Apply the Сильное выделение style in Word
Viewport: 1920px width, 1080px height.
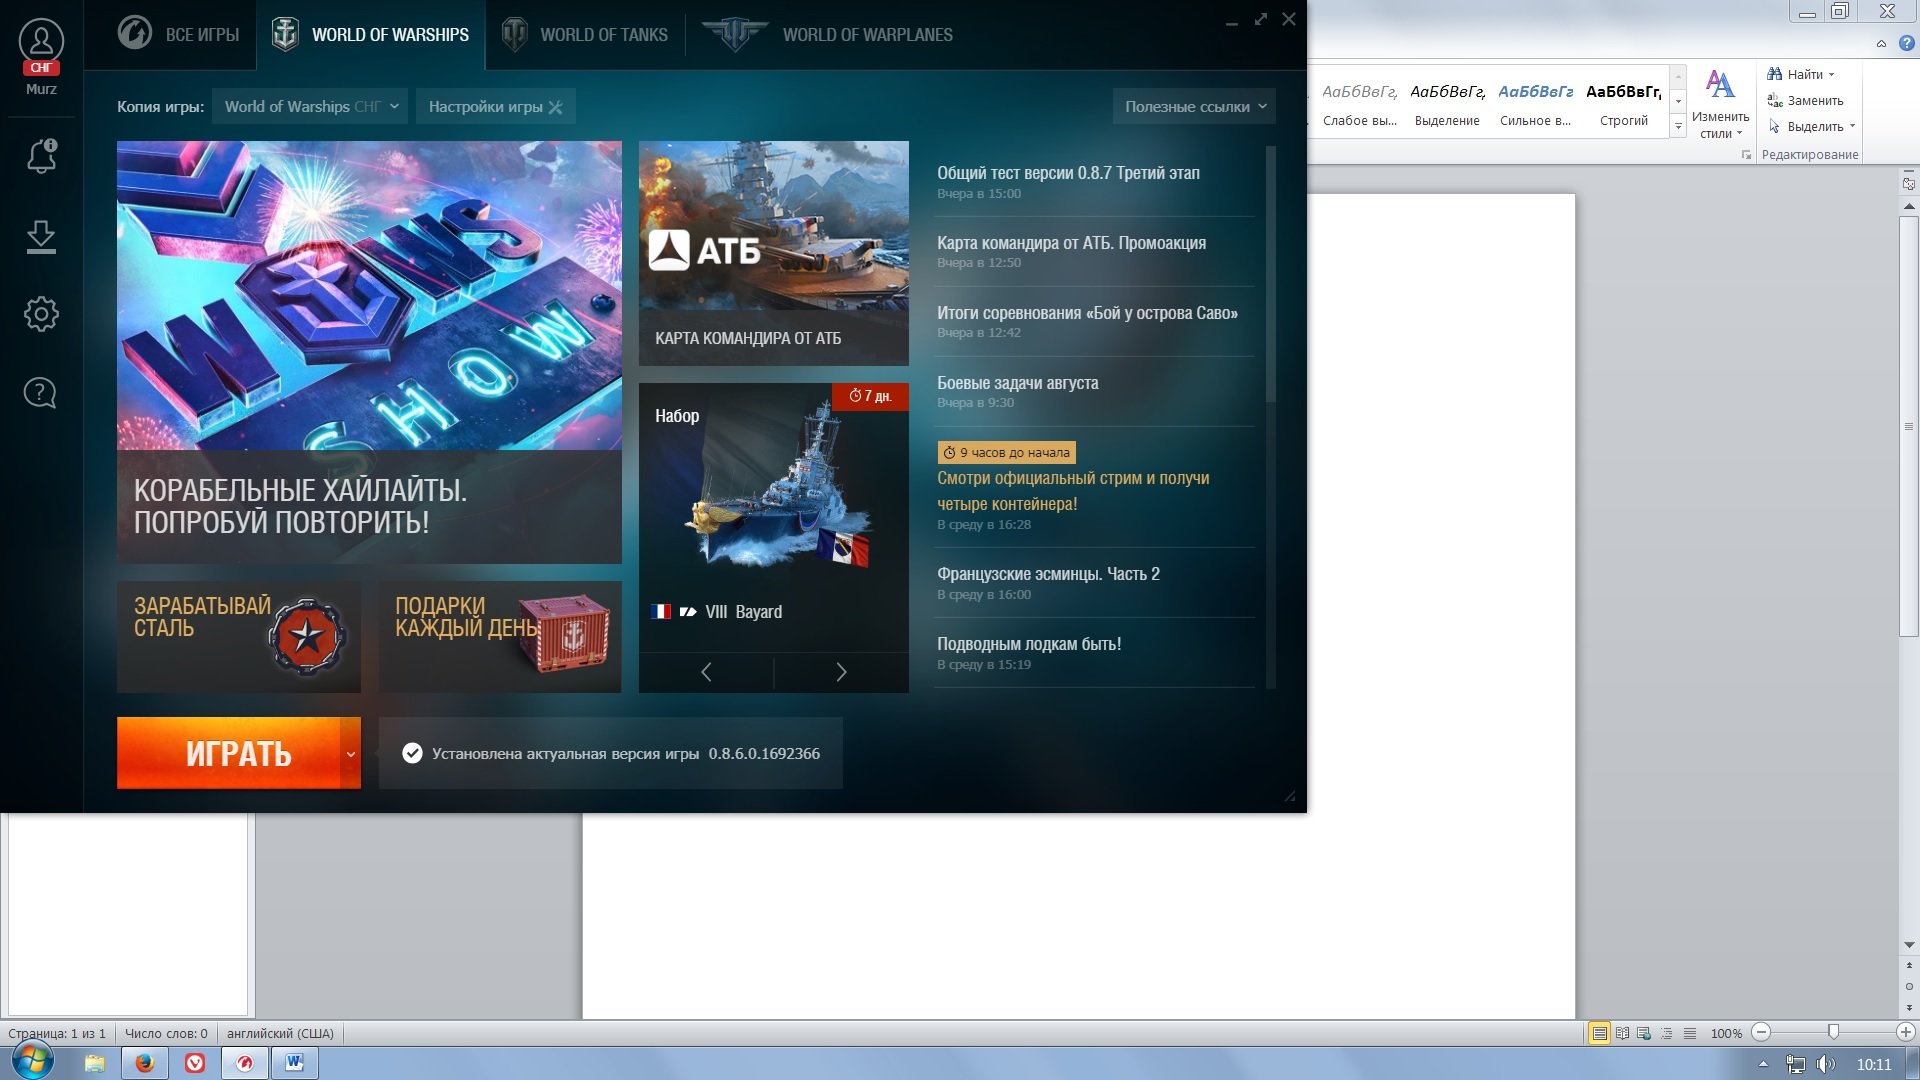coord(1535,105)
